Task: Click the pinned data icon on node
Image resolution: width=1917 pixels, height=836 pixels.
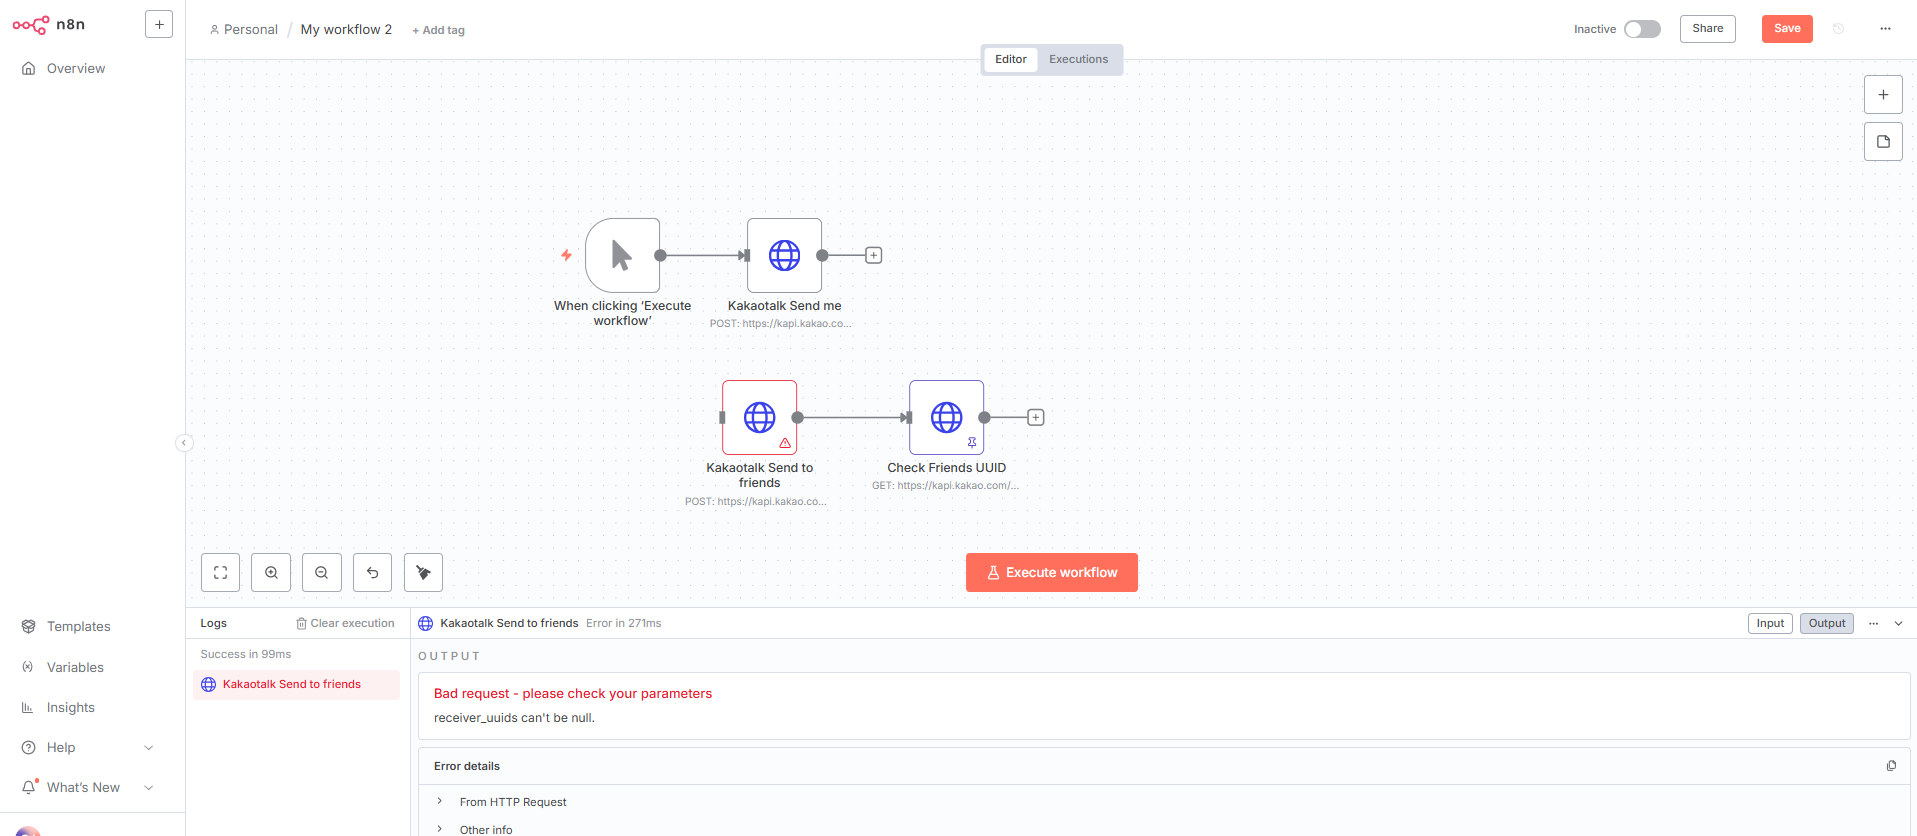Action: (x=971, y=442)
